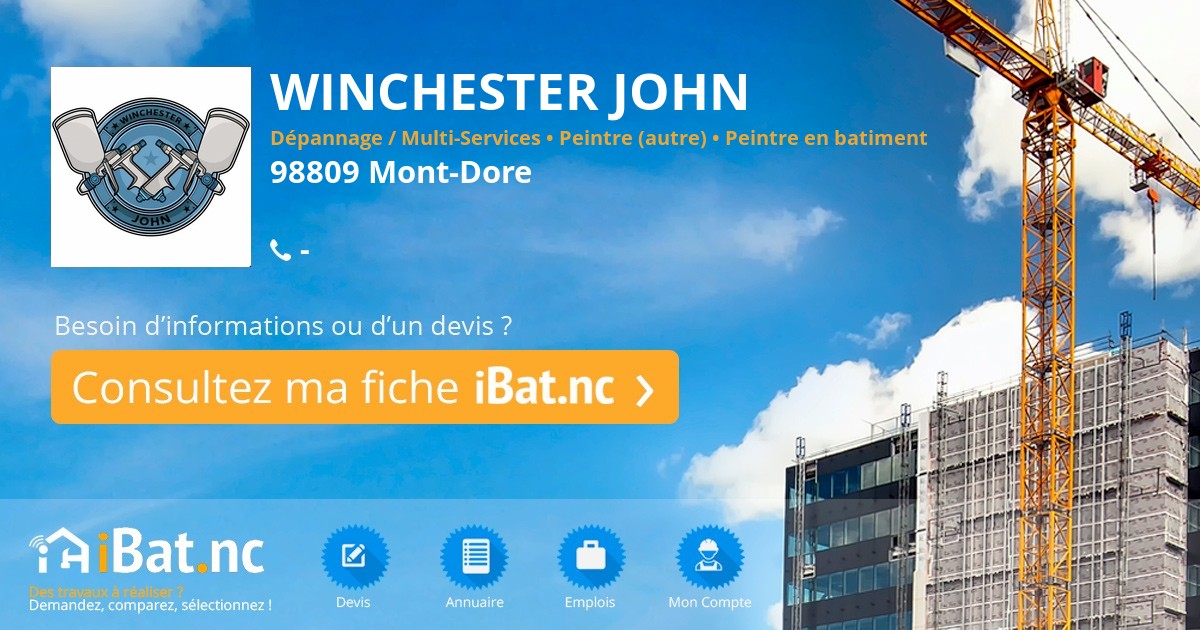Viewport: 1200px width, 630px height.
Task: Click the WINCHESTER JOHN heading
Action: coord(510,91)
